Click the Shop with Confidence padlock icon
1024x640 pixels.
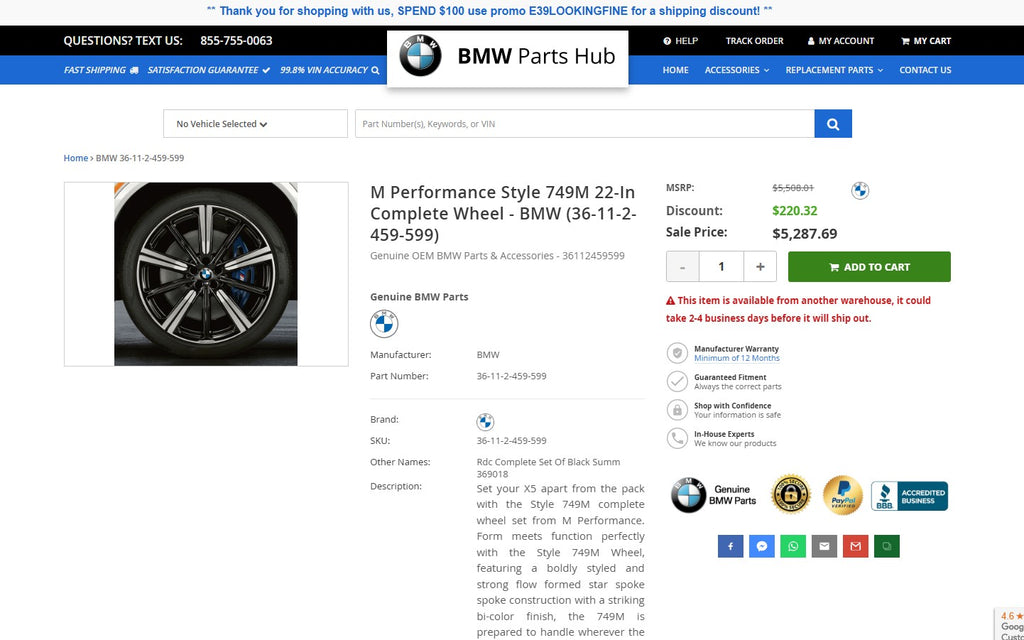pos(677,410)
